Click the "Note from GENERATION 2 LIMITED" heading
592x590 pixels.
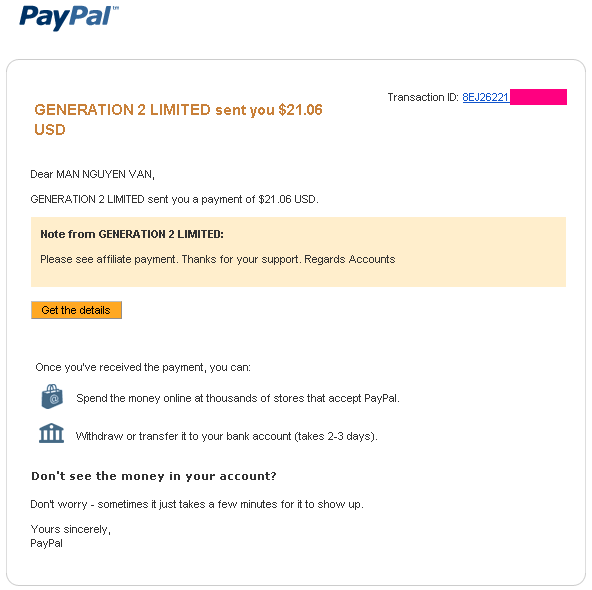point(132,234)
